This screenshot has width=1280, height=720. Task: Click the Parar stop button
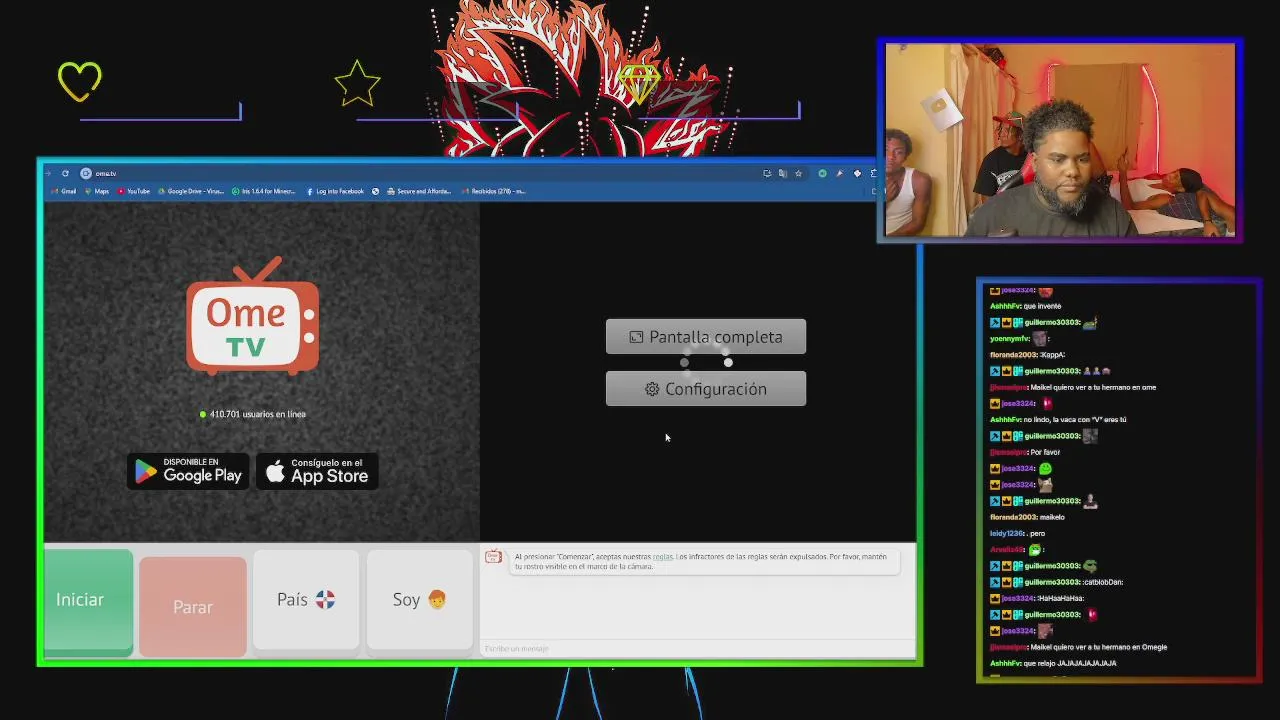coord(193,607)
